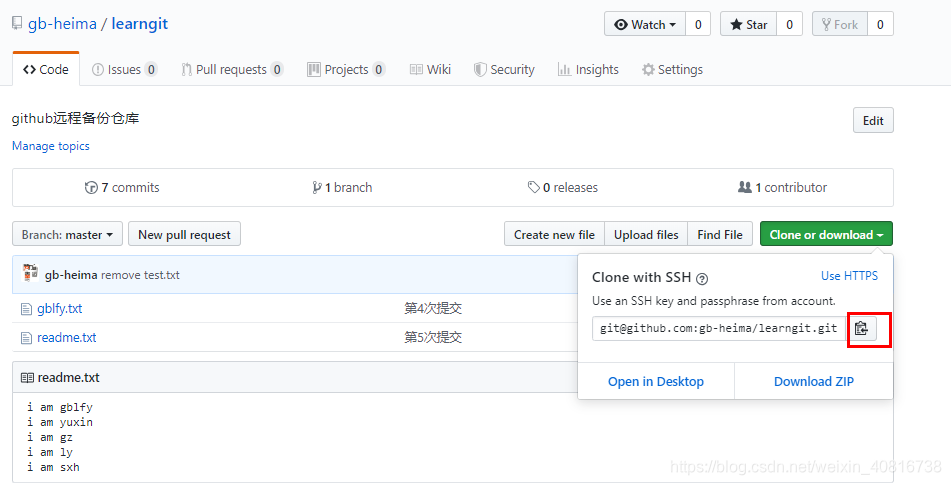This screenshot has height=485, width=951.
Task: Click the gb-heima avatar in the commit row
Action: [x=30, y=273]
